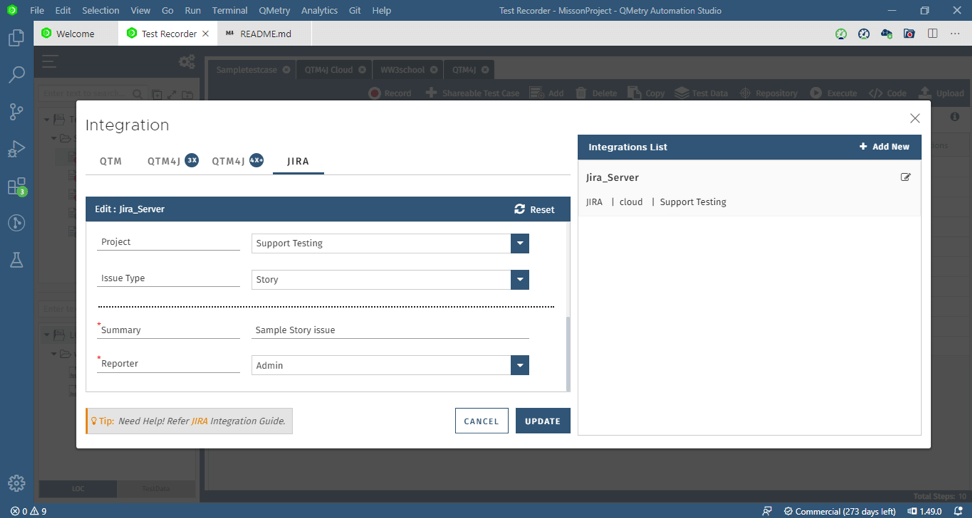972x518 pixels.
Task: Toggle the hamburger menu in recorder panel
Action: [50, 61]
